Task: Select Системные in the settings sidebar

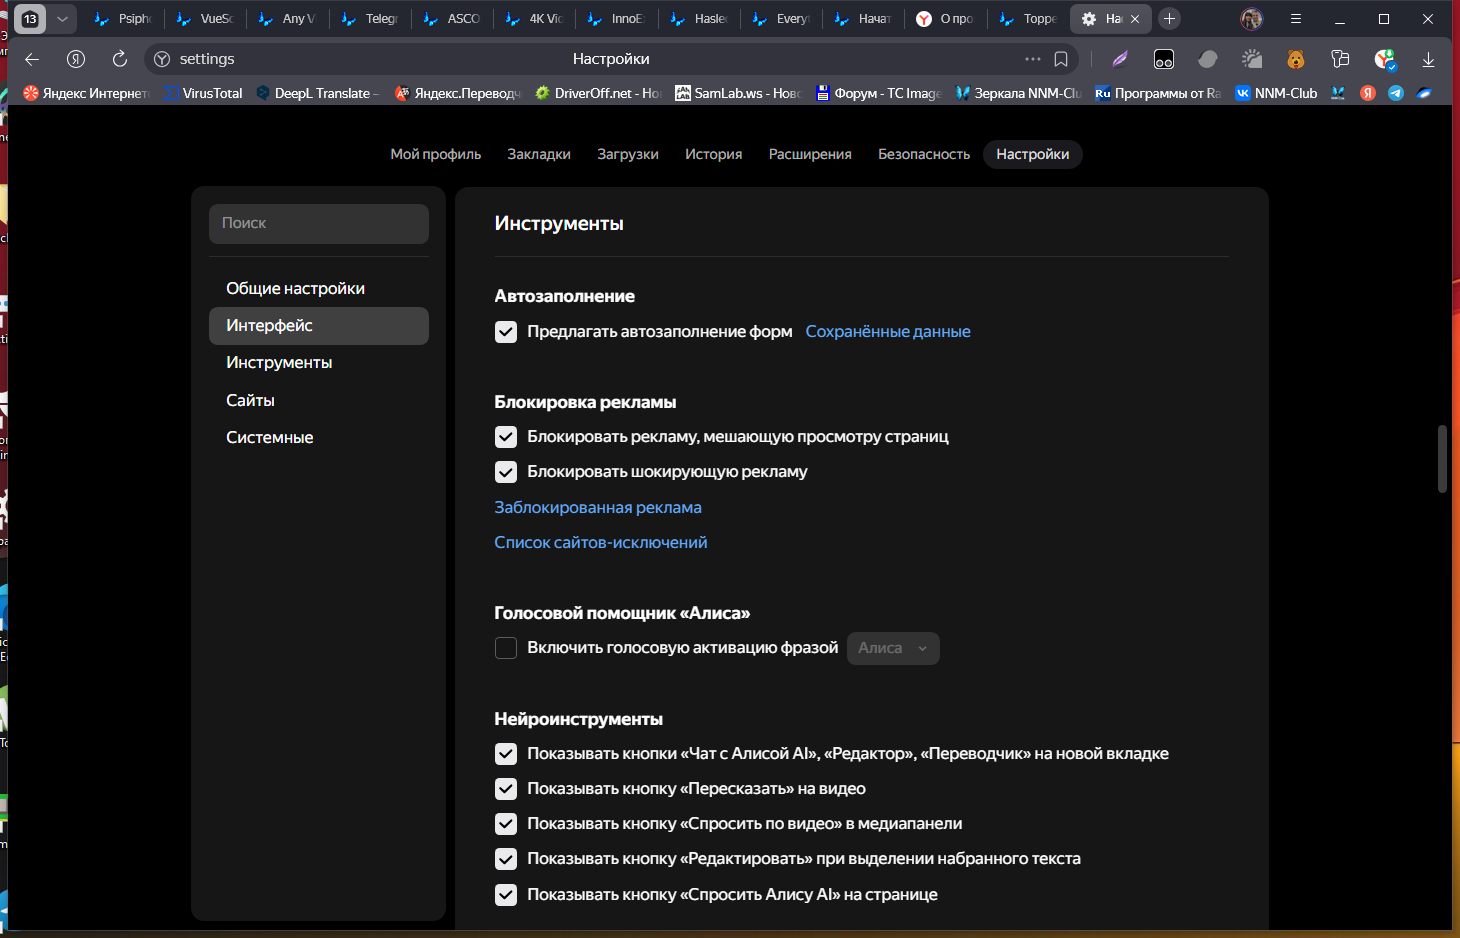Action: (x=269, y=437)
